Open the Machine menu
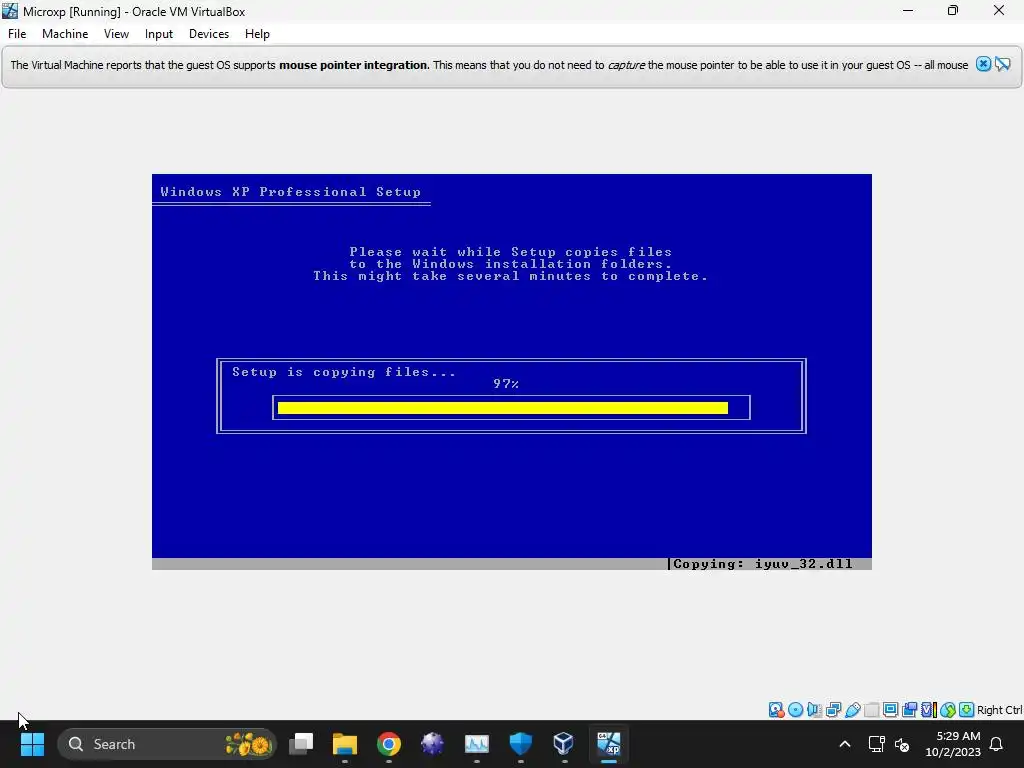The image size is (1024, 768). click(x=65, y=34)
